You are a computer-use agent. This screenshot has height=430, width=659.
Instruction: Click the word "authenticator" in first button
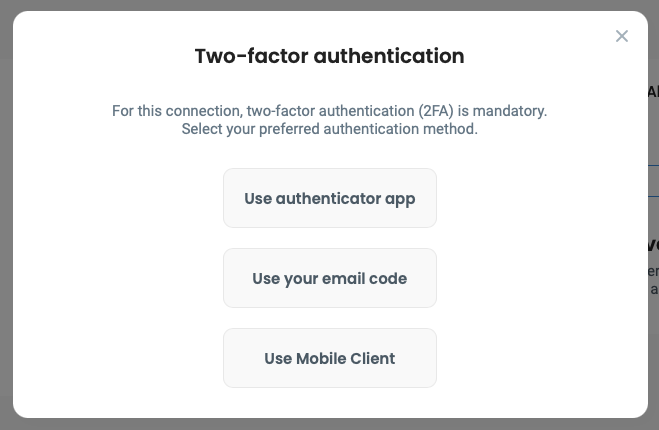327,198
